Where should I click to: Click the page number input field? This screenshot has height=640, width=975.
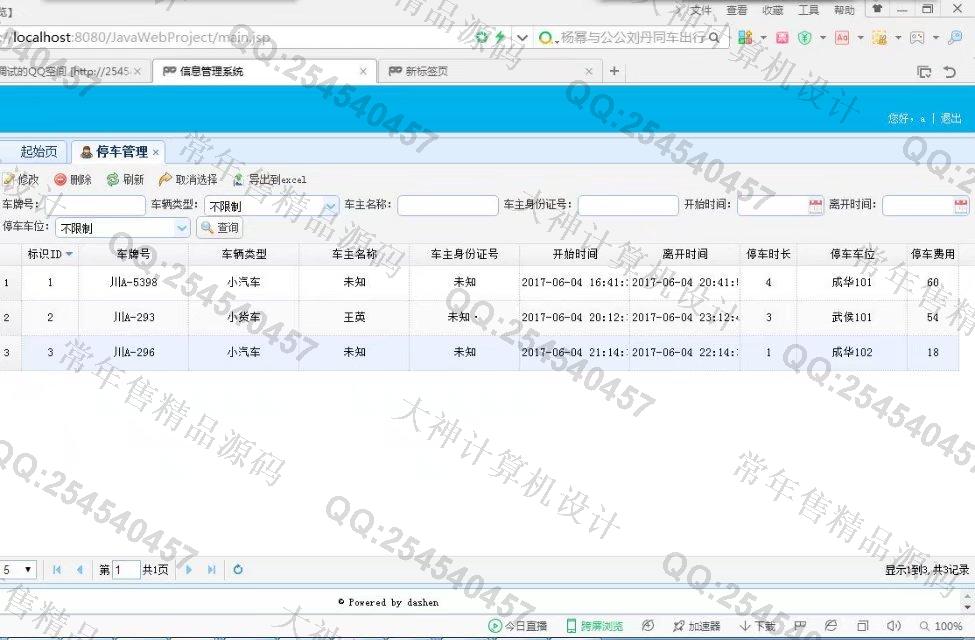click(126, 570)
